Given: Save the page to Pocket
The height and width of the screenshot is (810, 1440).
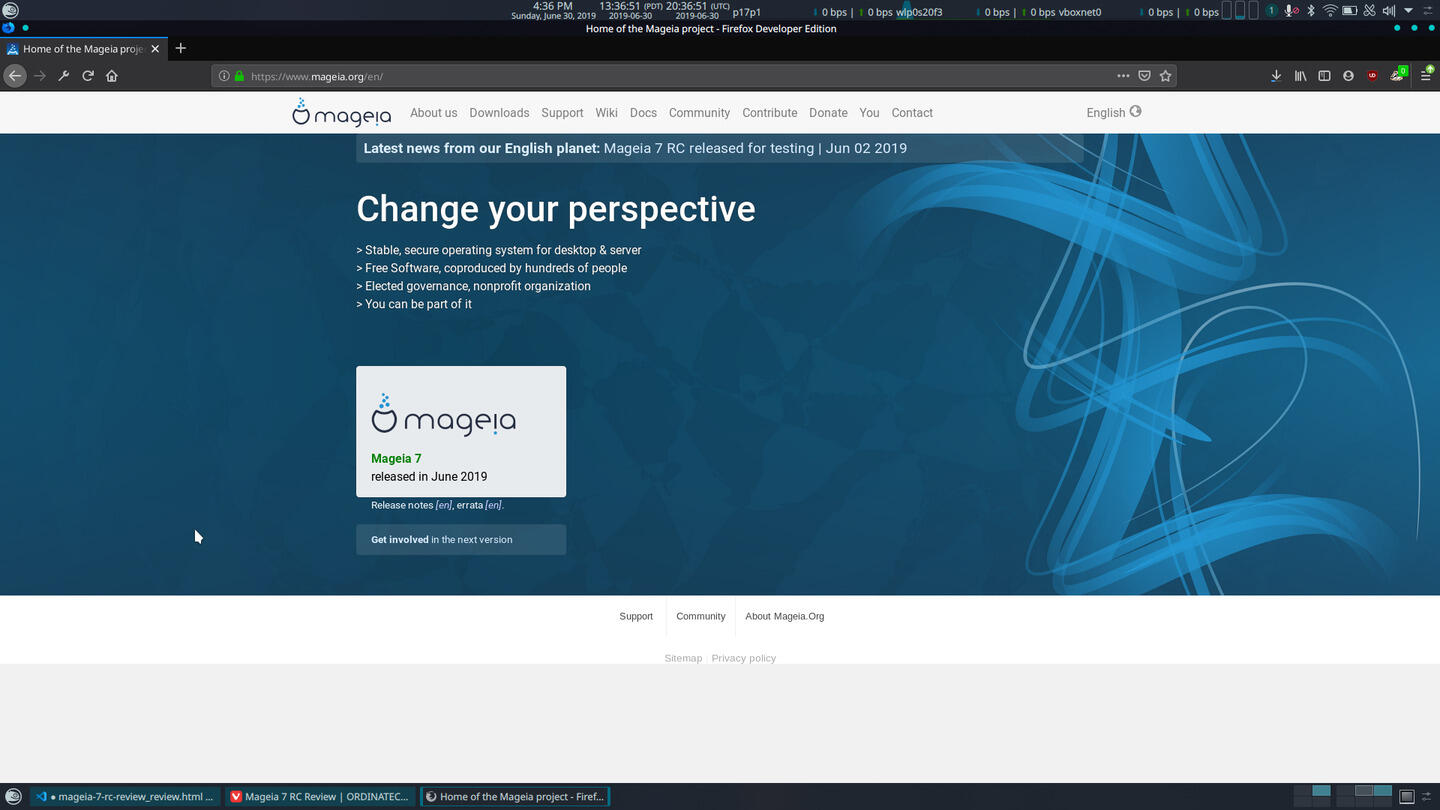Looking at the screenshot, I should [1145, 76].
